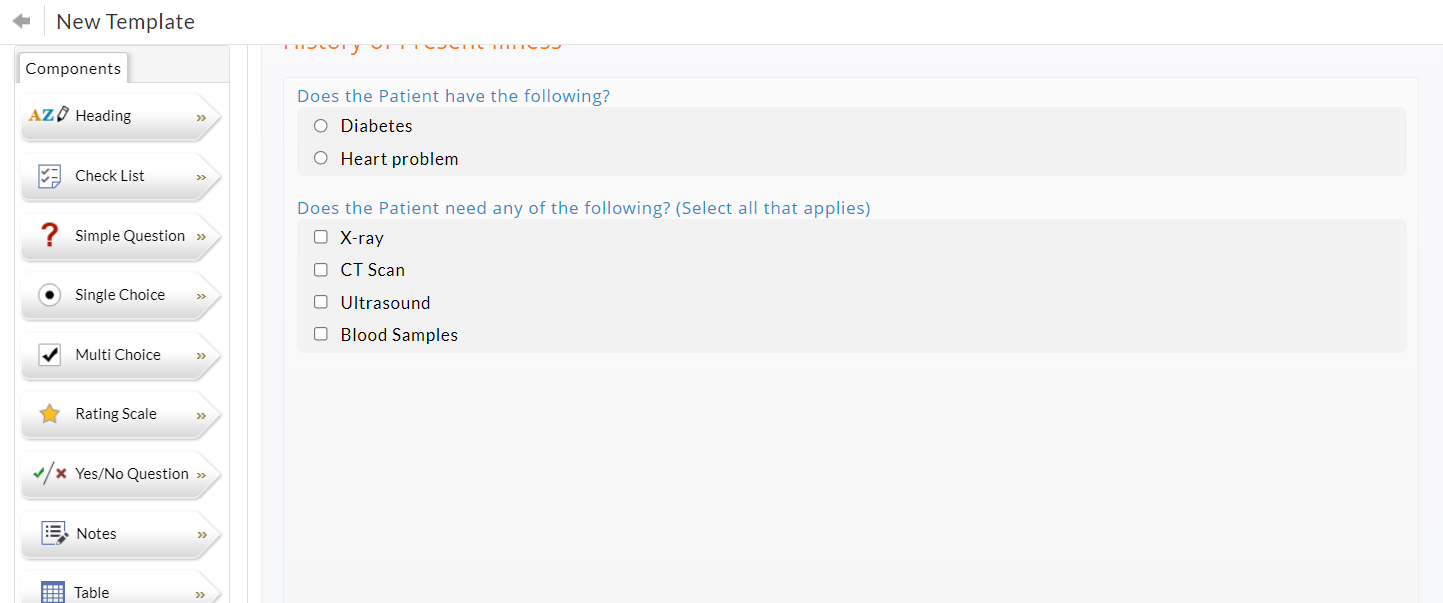This screenshot has height=603, width=1443.
Task: Click the back arrow icon
Action: pos(21,21)
